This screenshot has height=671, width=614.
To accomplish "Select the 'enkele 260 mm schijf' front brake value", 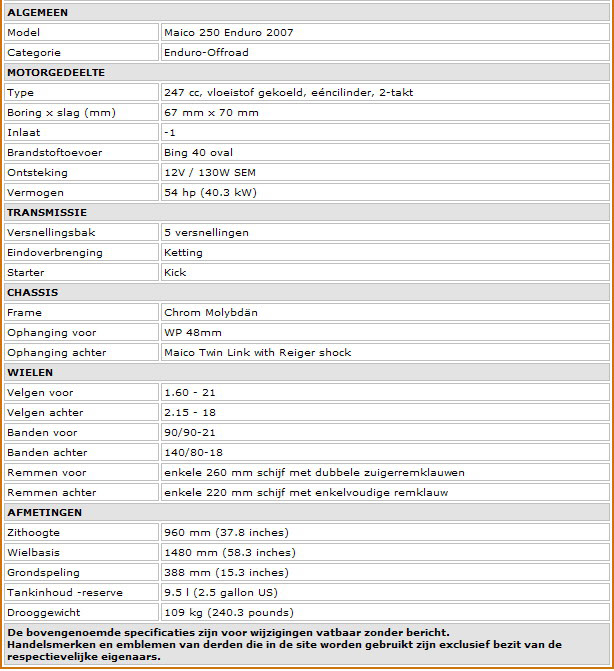I will tap(314, 472).
